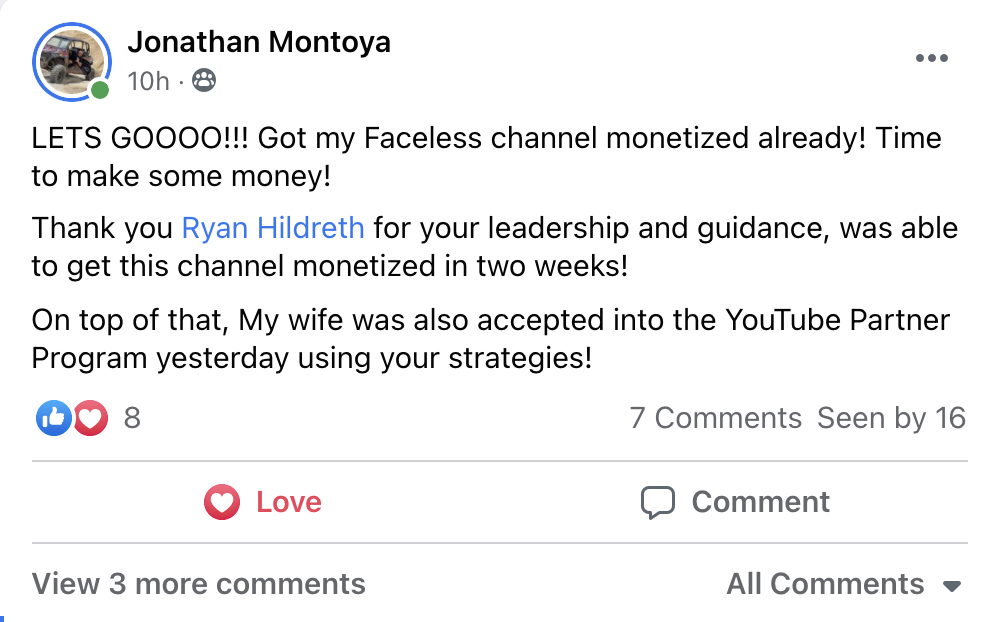Show the 7 Comments list
This screenshot has height=622, width=992.
(715, 418)
